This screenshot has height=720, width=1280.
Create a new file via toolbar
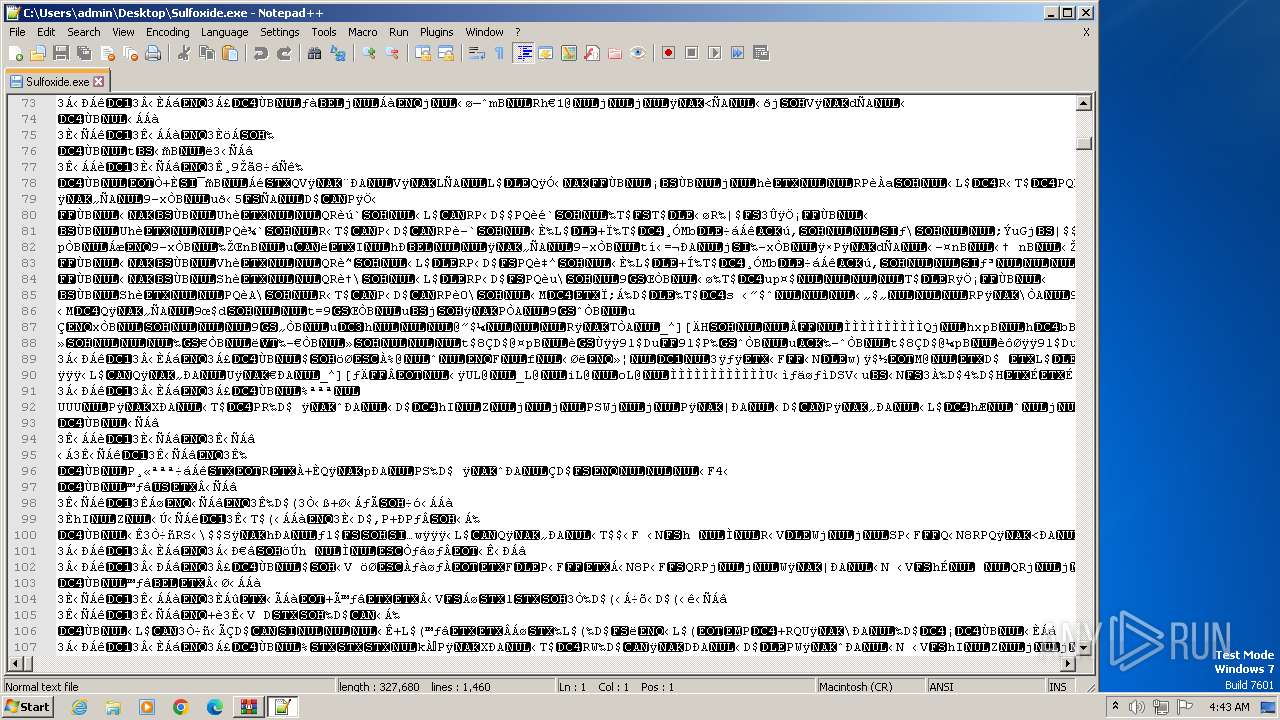16,53
